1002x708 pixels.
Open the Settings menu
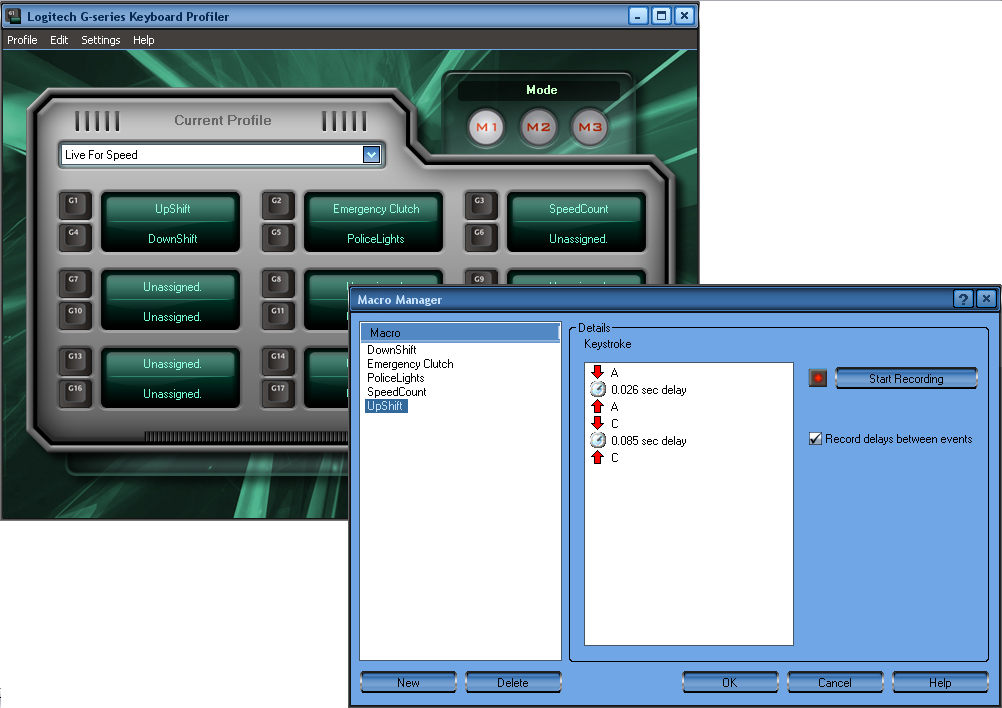100,40
